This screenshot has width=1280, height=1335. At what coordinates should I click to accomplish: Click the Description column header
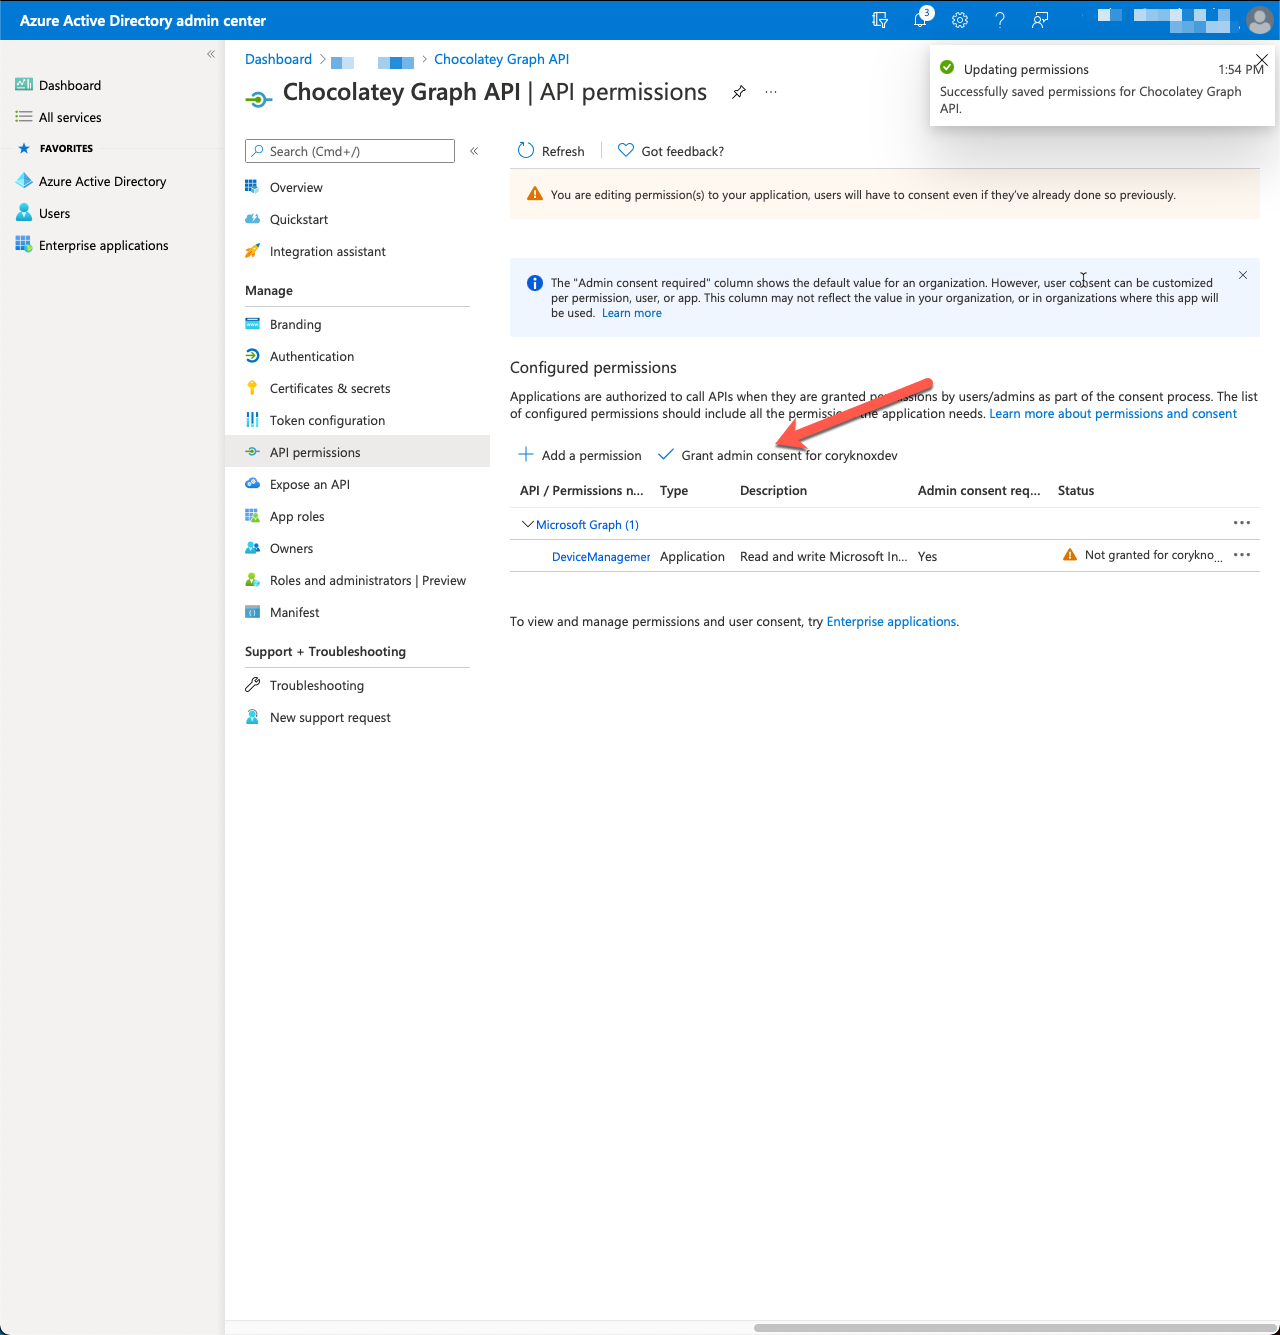coord(773,490)
